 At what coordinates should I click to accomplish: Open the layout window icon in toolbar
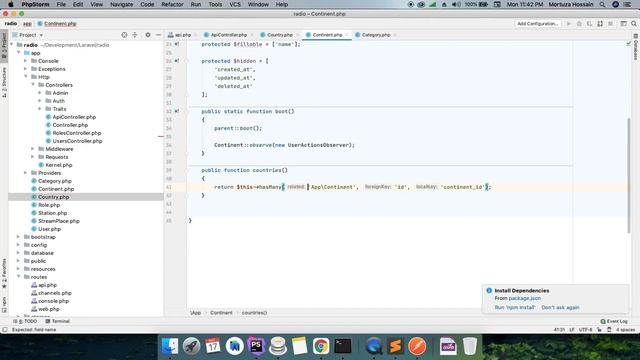tap(623, 24)
